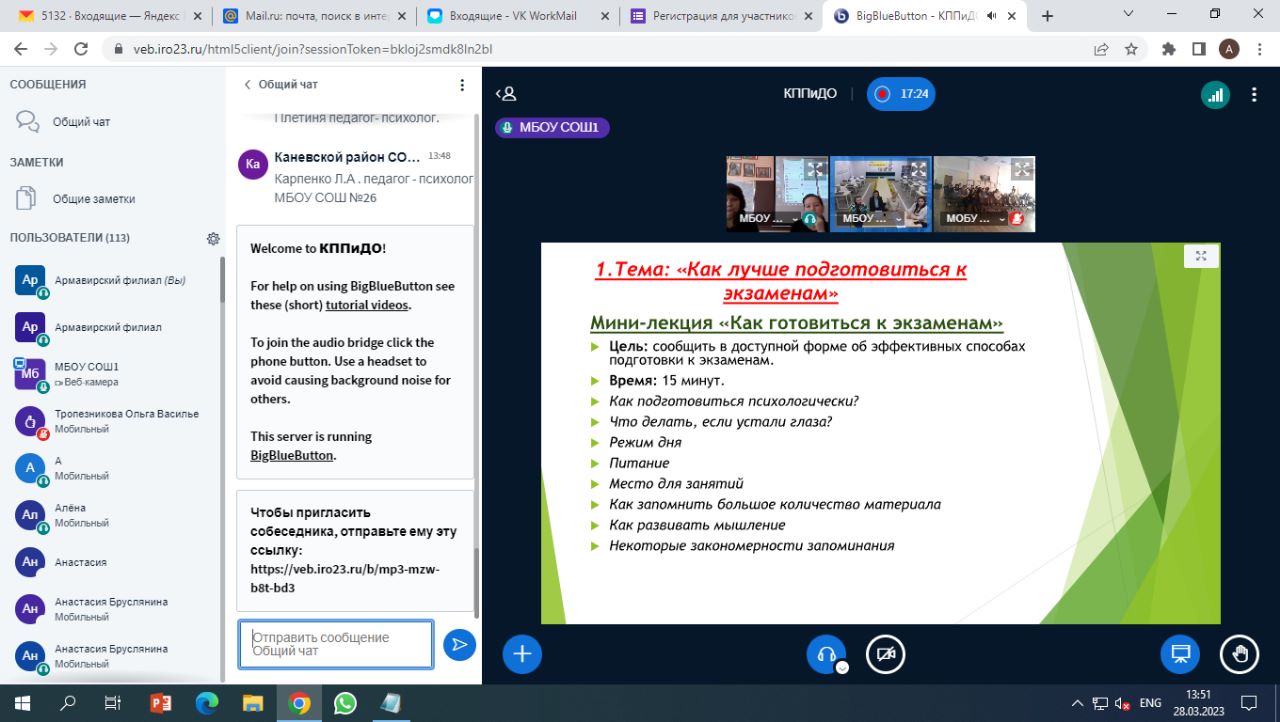The image size is (1280, 722).
Task: Toggle the headphones audio button
Action: (x=826, y=654)
